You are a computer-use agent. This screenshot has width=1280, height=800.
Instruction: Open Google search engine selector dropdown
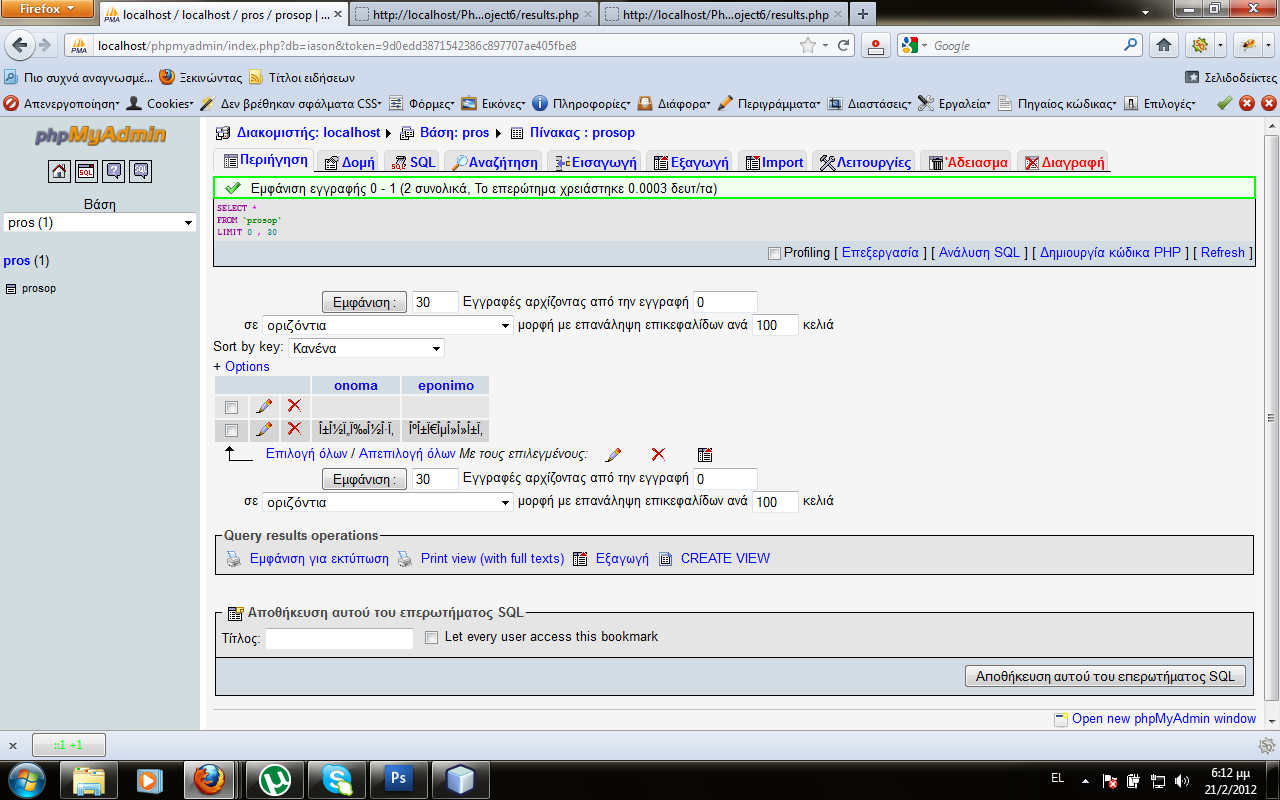tap(914, 45)
